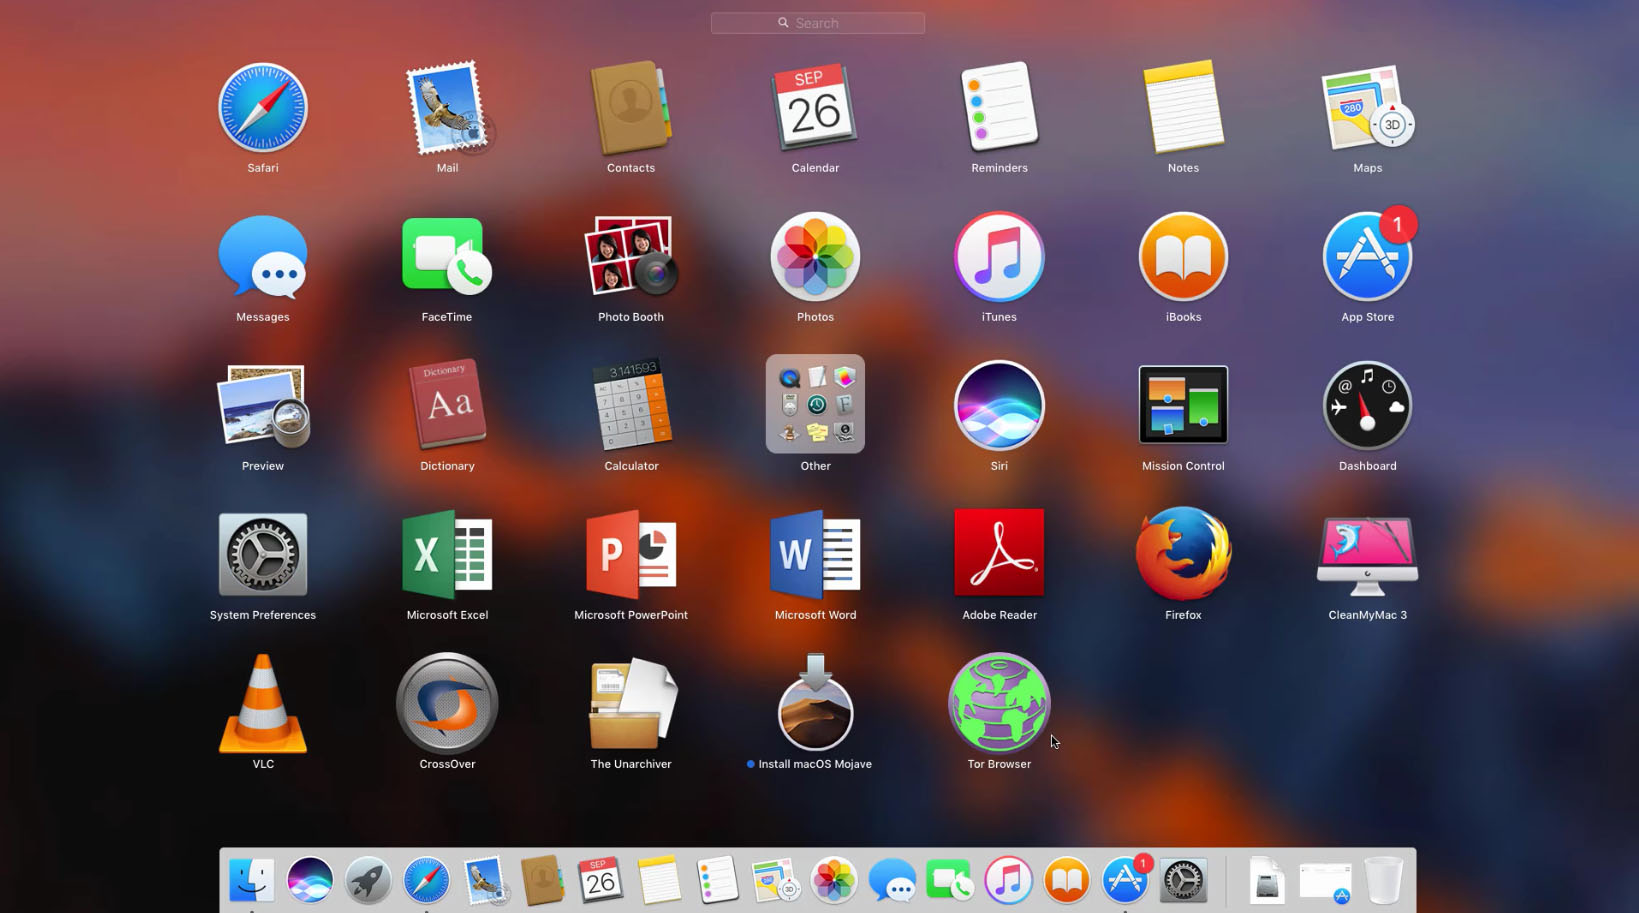Launch Photo Booth app
The image size is (1639, 913).
pos(631,257)
